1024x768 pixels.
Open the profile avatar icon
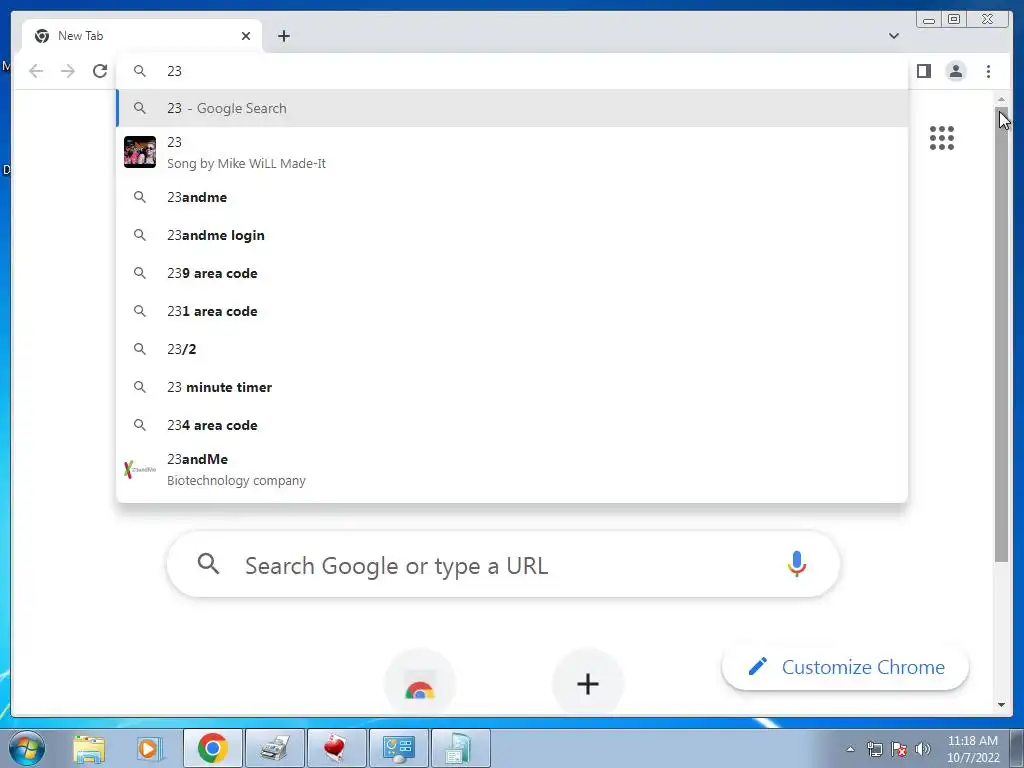click(955, 71)
